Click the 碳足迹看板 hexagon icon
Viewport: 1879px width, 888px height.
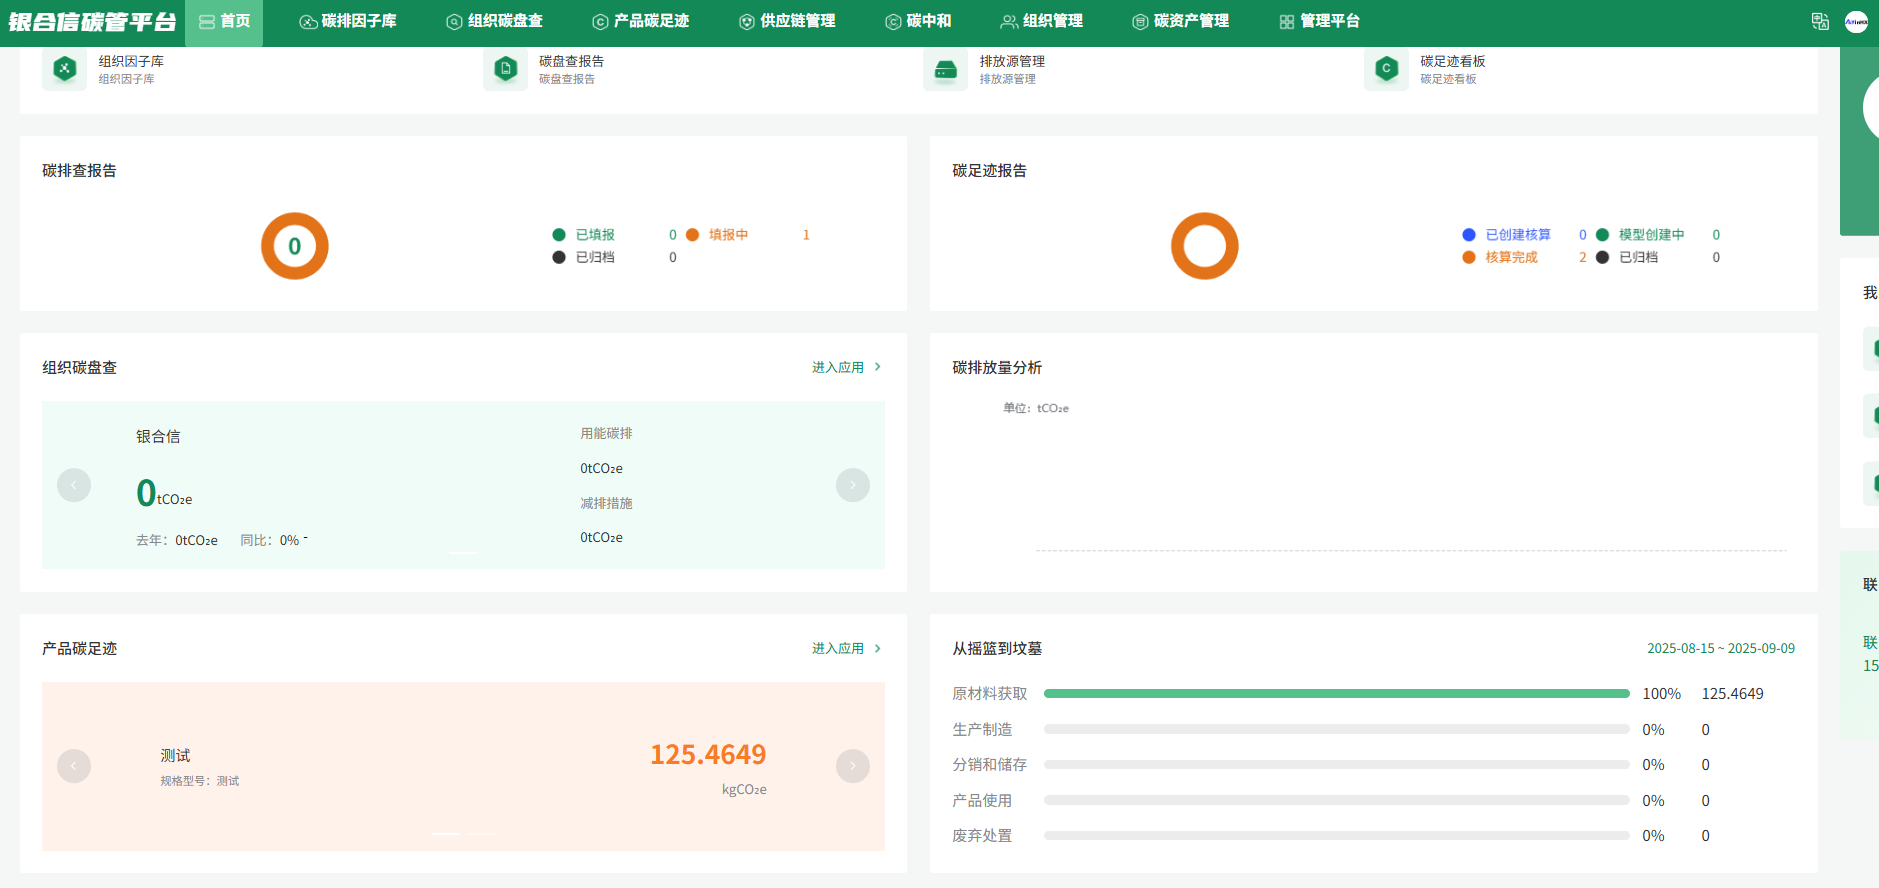coord(1386,69)
